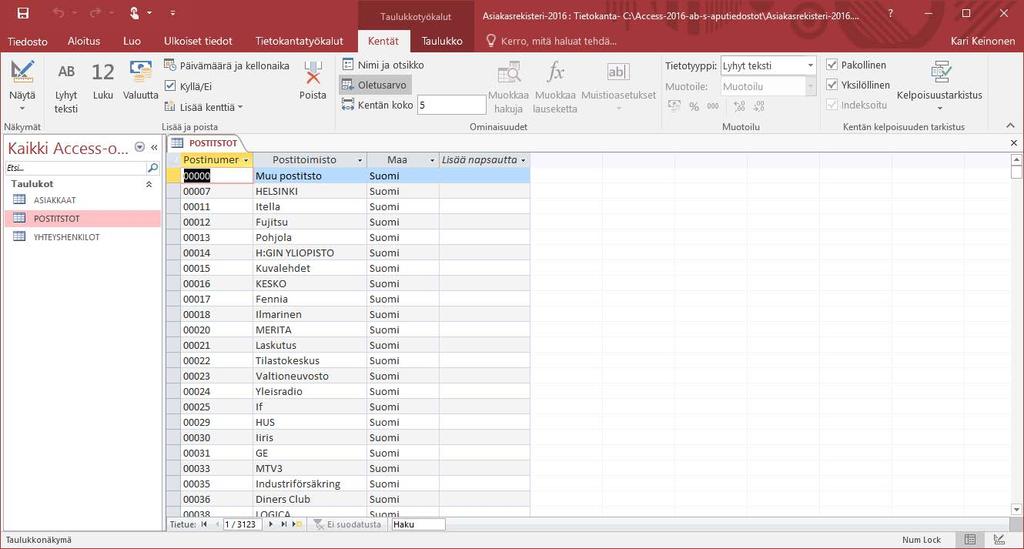The width and height of the screenshot is (1024, 549).
Task: Switch to datasheet view in status bar
Action: click(970, 539)
